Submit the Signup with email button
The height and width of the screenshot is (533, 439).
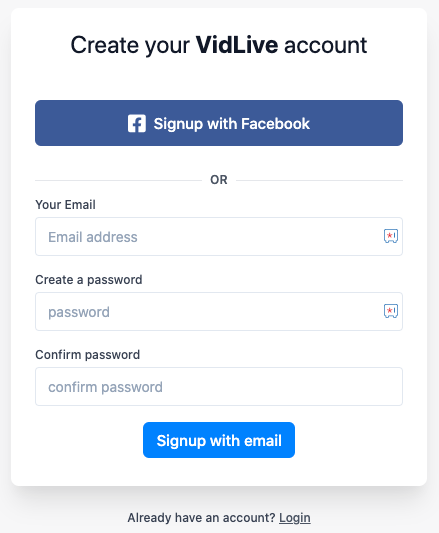point(219,440)
